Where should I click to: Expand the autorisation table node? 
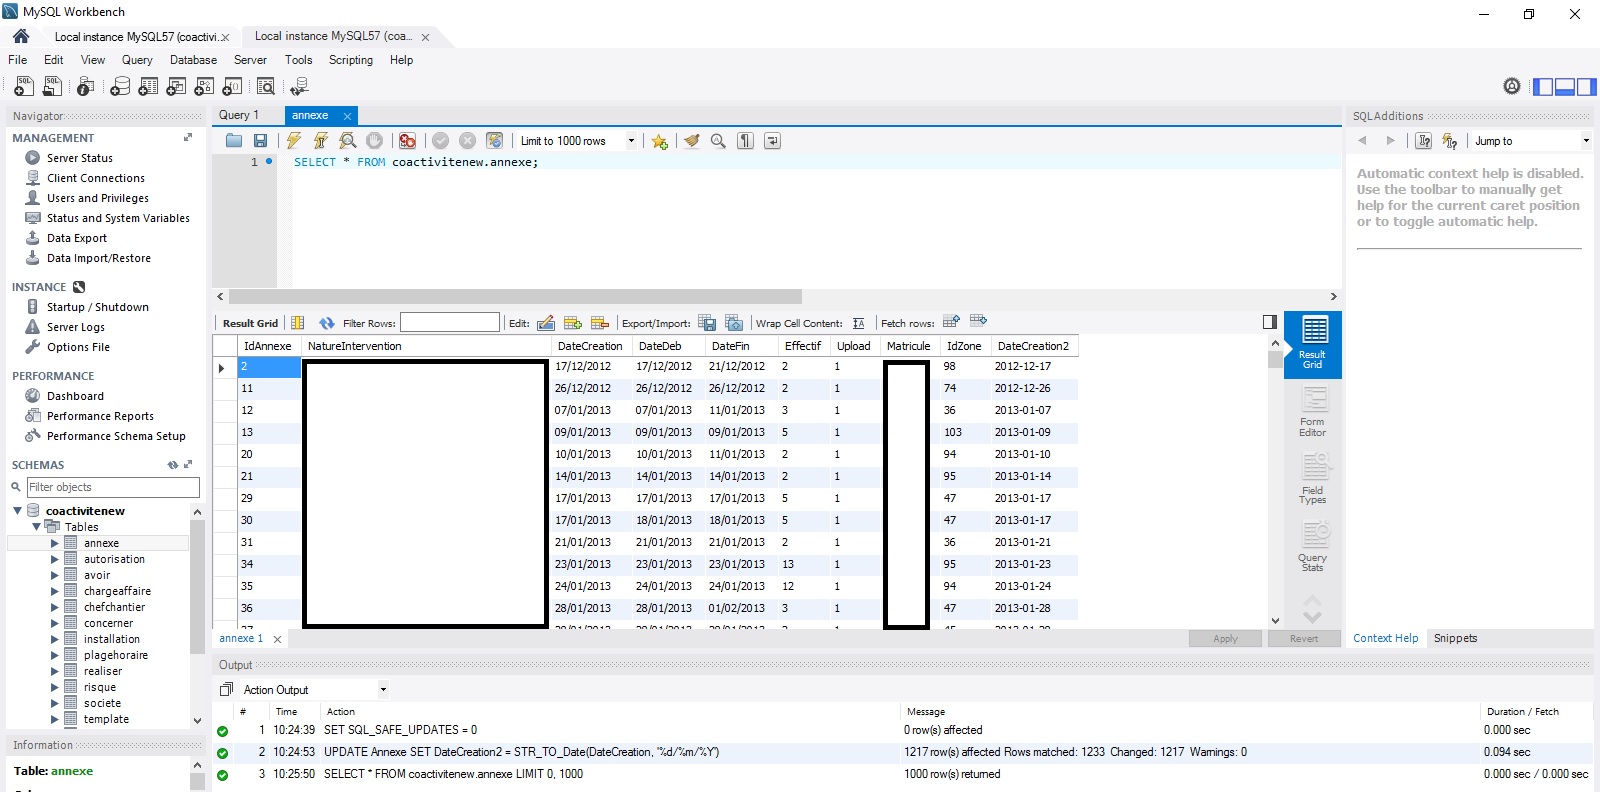tap(55, 559)
